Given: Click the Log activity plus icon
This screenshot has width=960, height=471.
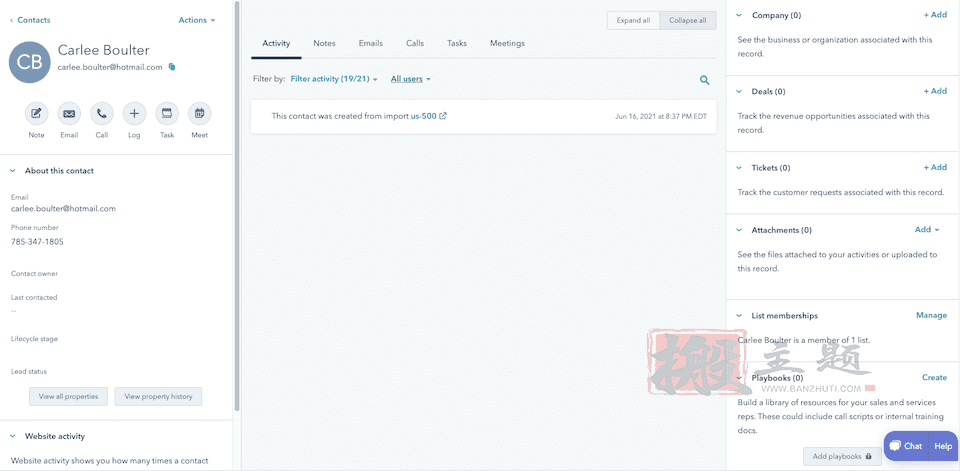Looking at the screenshot, I should coord(135,114).
